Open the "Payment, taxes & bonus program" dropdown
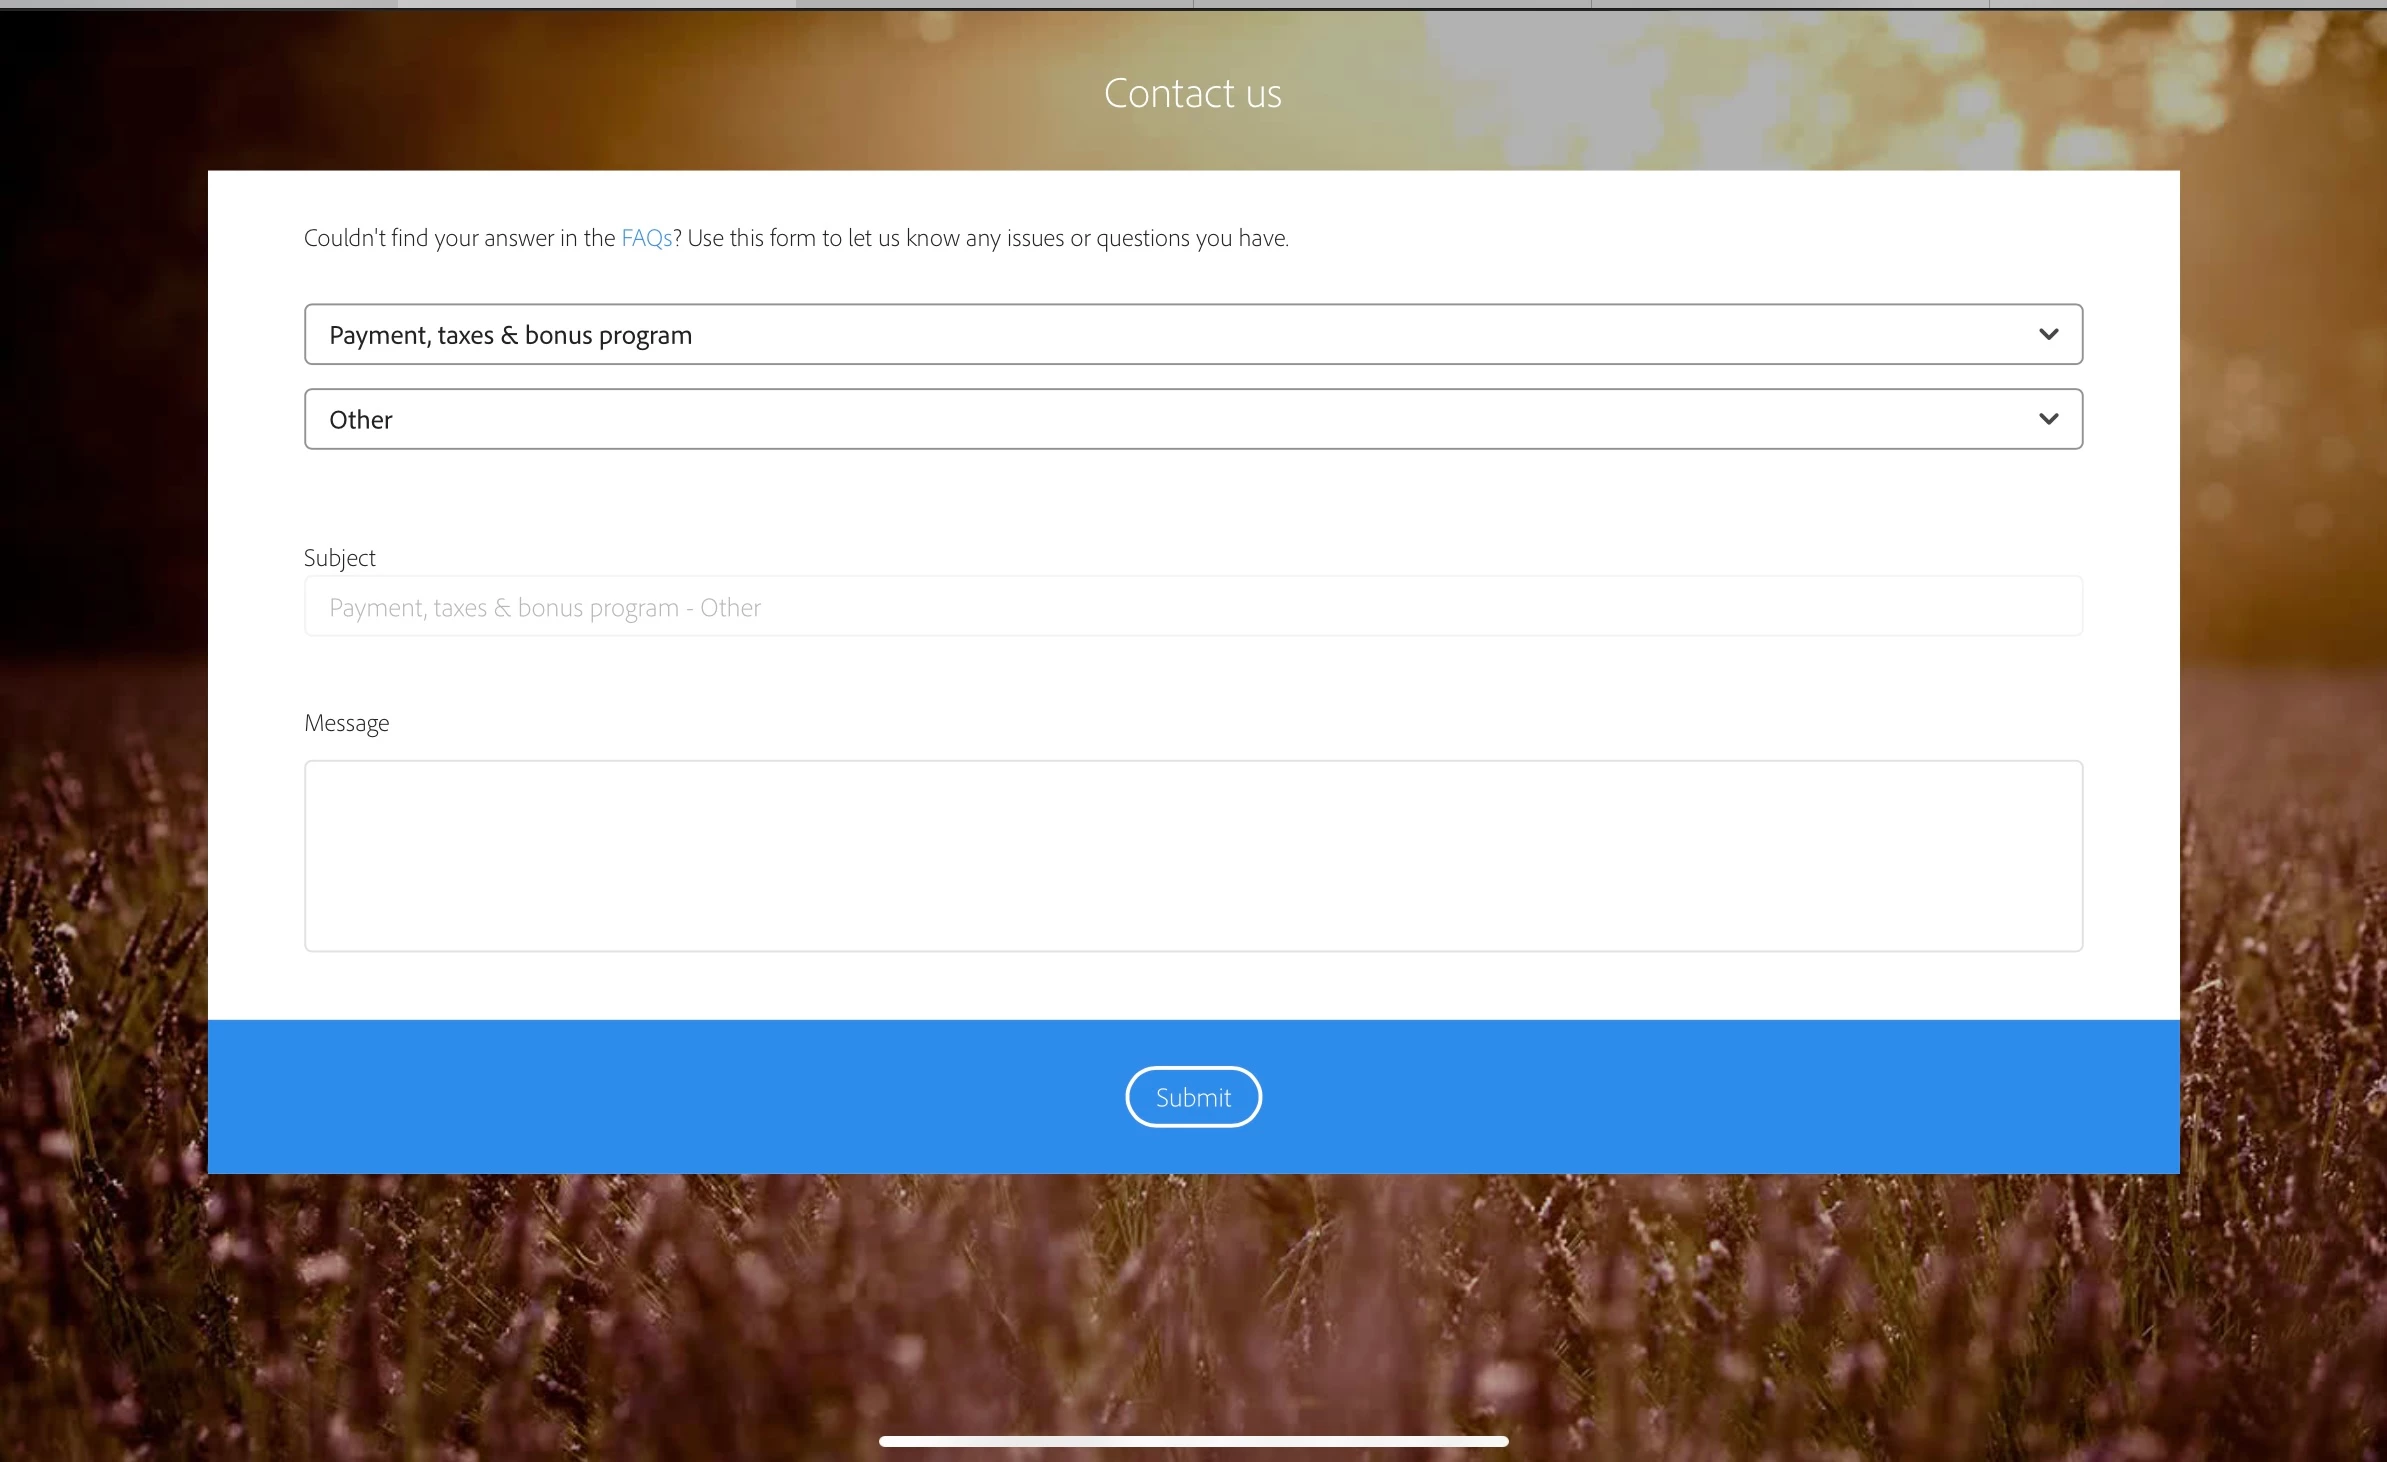Screen dimensions: 2387x1462 pos(1100,334)
